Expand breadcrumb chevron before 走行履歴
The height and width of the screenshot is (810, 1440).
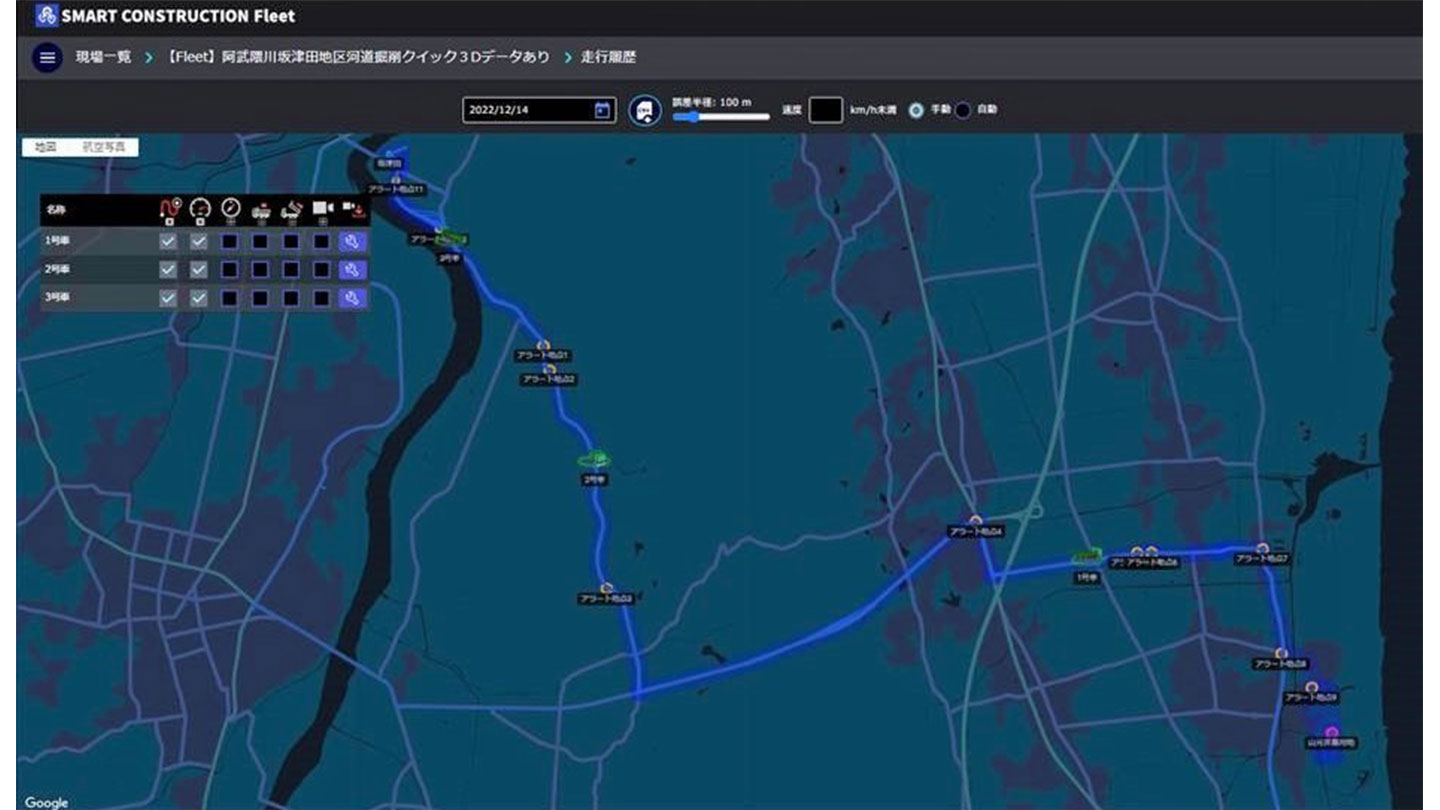pyautogui.click(x=566, y=58)
